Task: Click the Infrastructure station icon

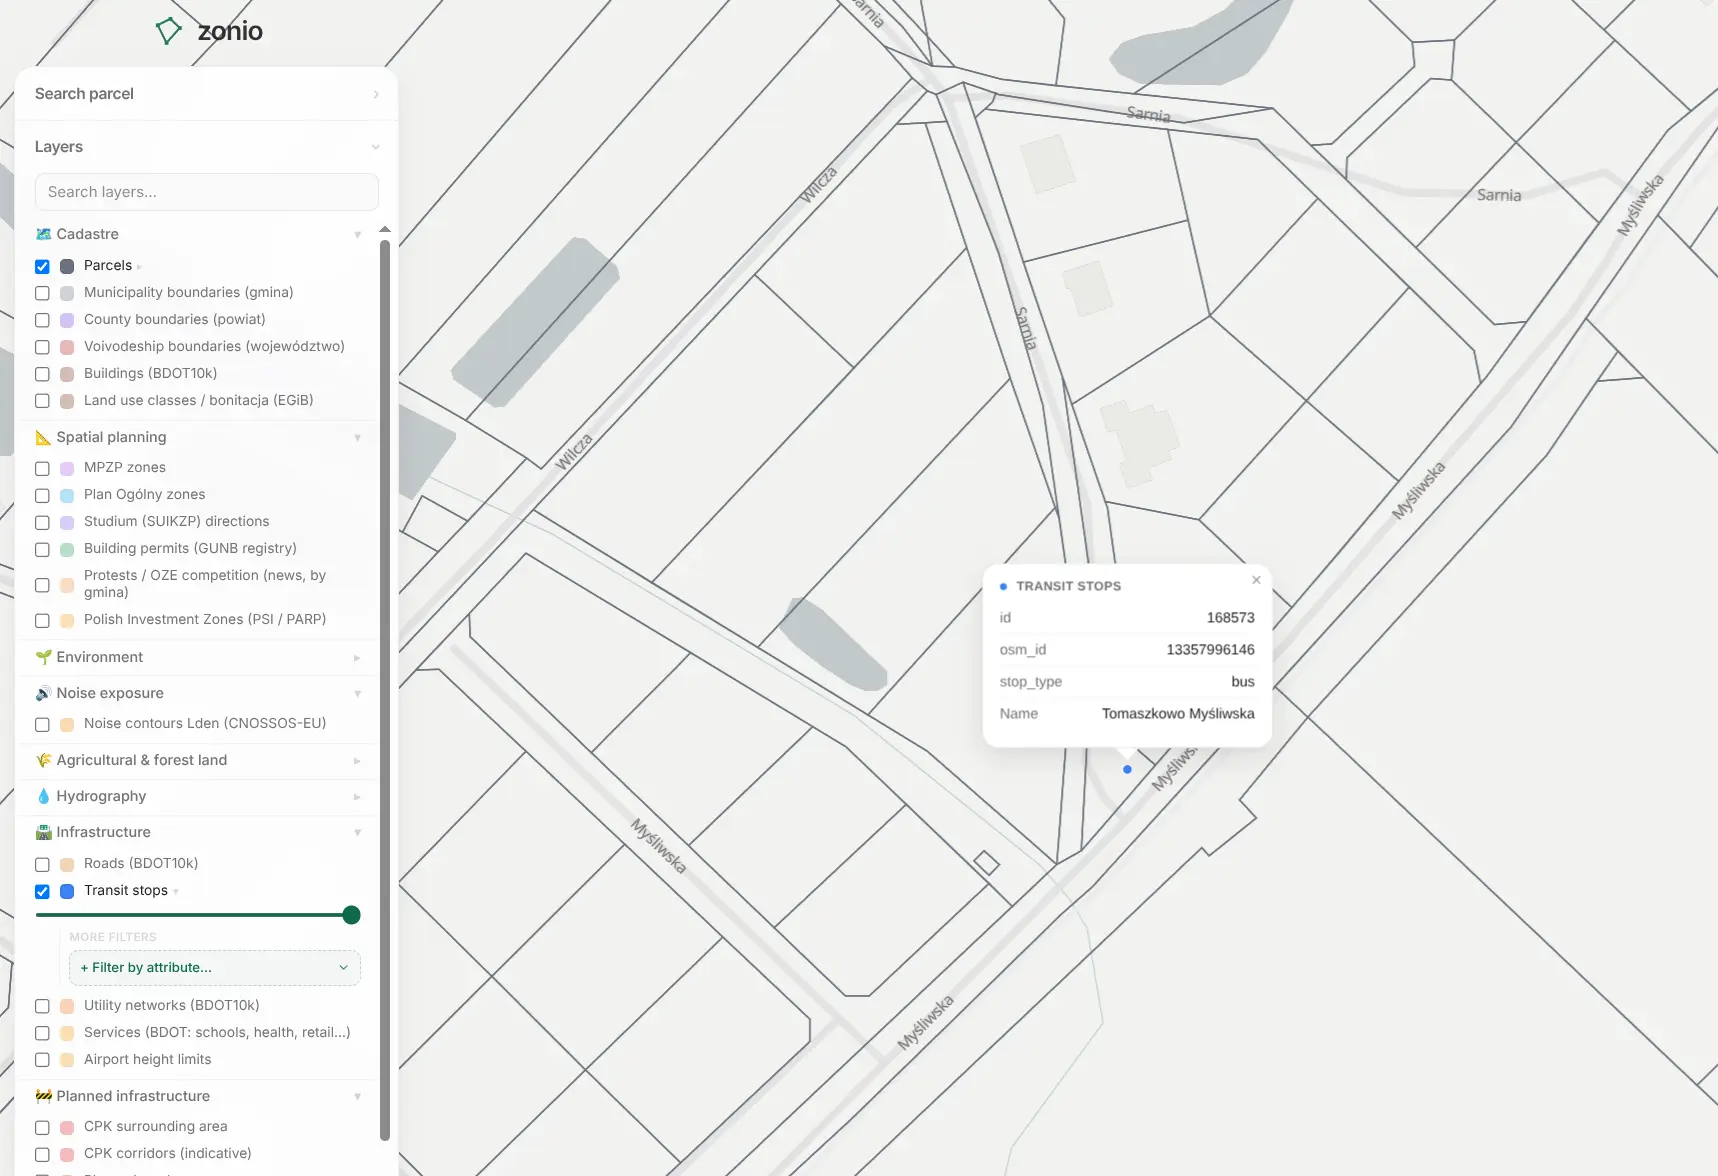Action: coord(43,832)
